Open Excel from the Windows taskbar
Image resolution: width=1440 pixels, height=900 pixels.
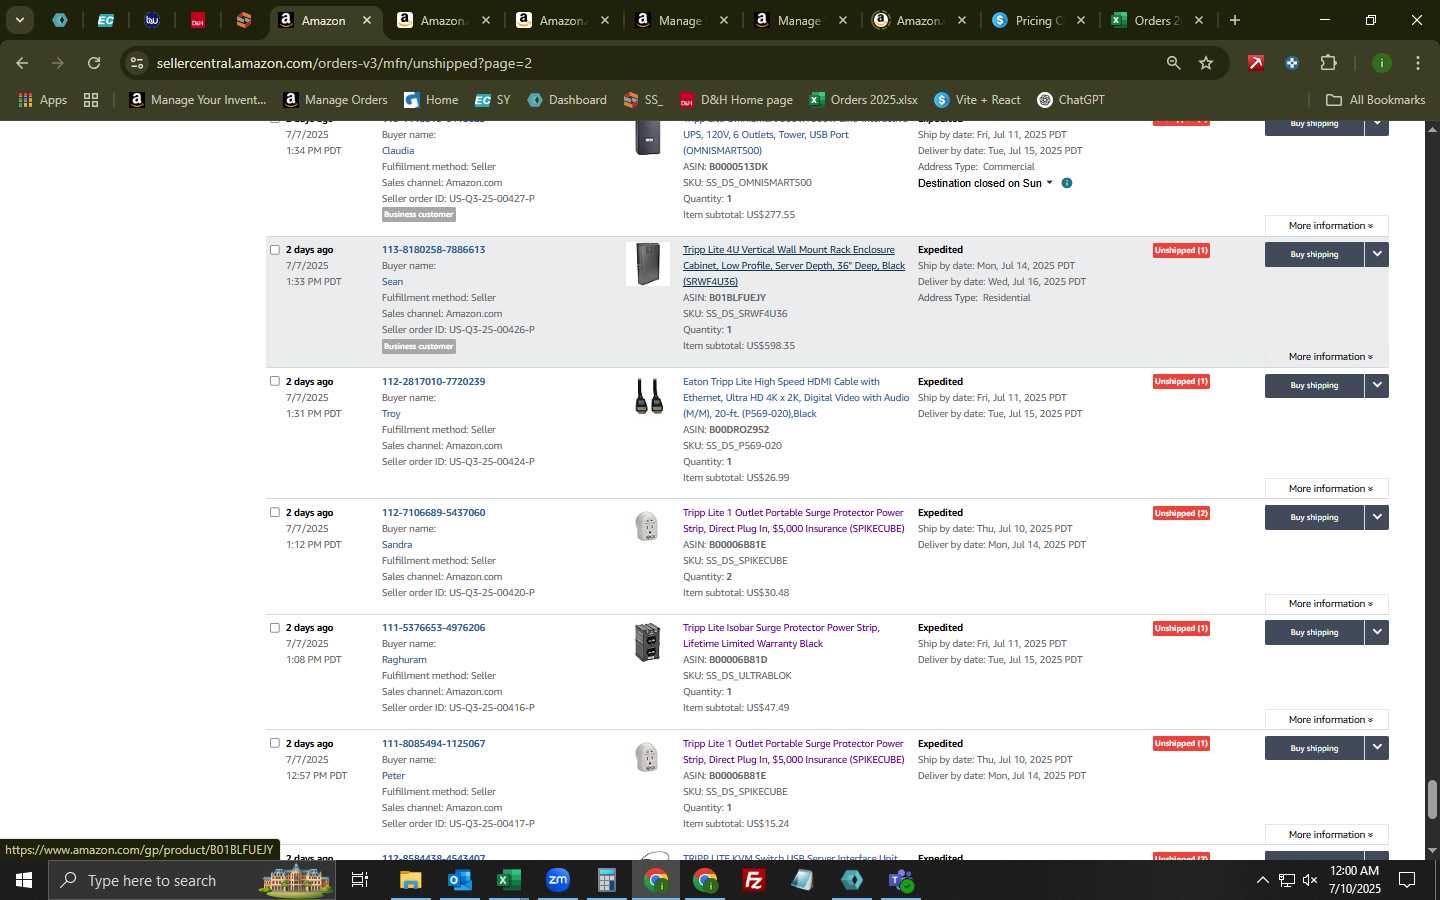click(509, 880)
